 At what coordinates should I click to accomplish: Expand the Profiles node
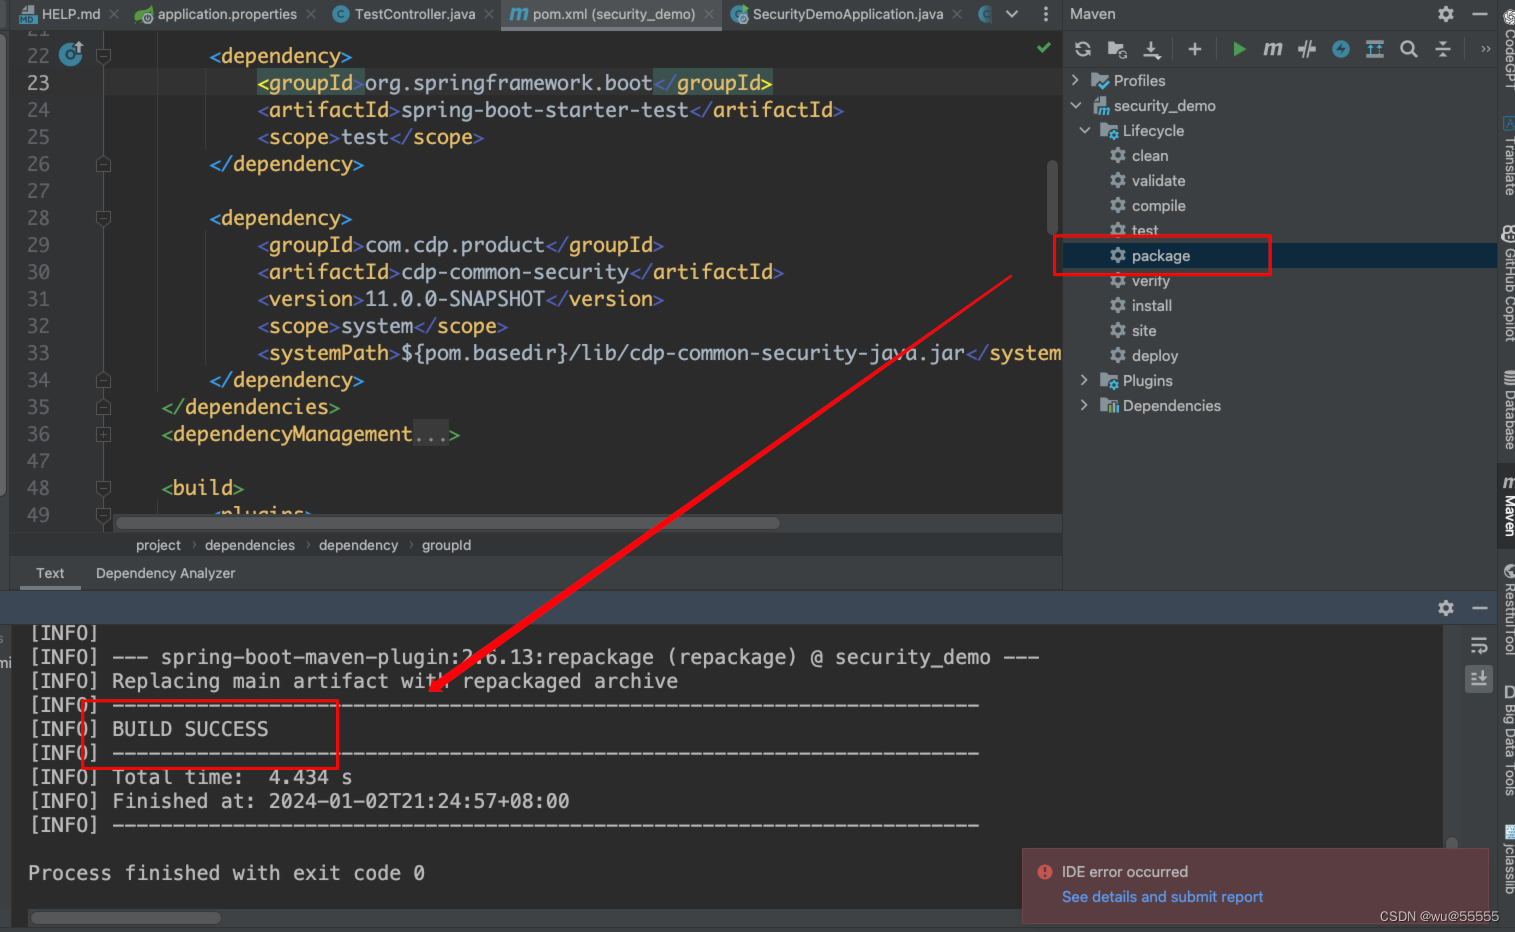[1076, 80]
